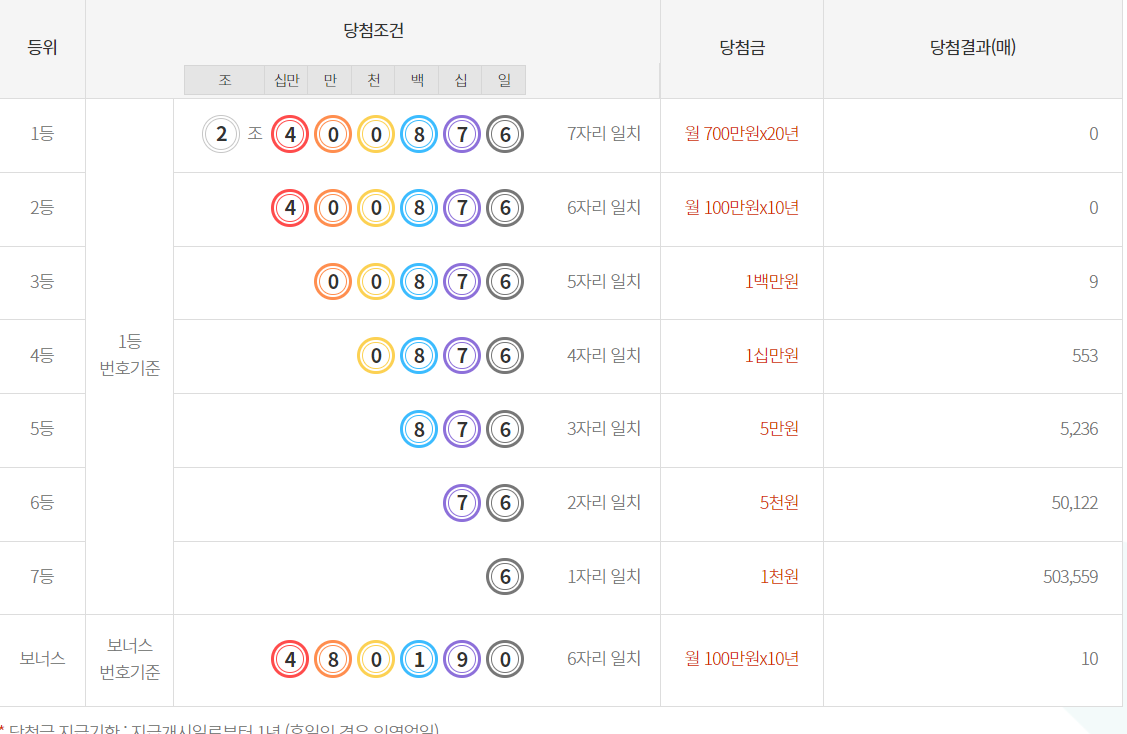Open the 1등 번호기준 cell

[x=130, y=356]
